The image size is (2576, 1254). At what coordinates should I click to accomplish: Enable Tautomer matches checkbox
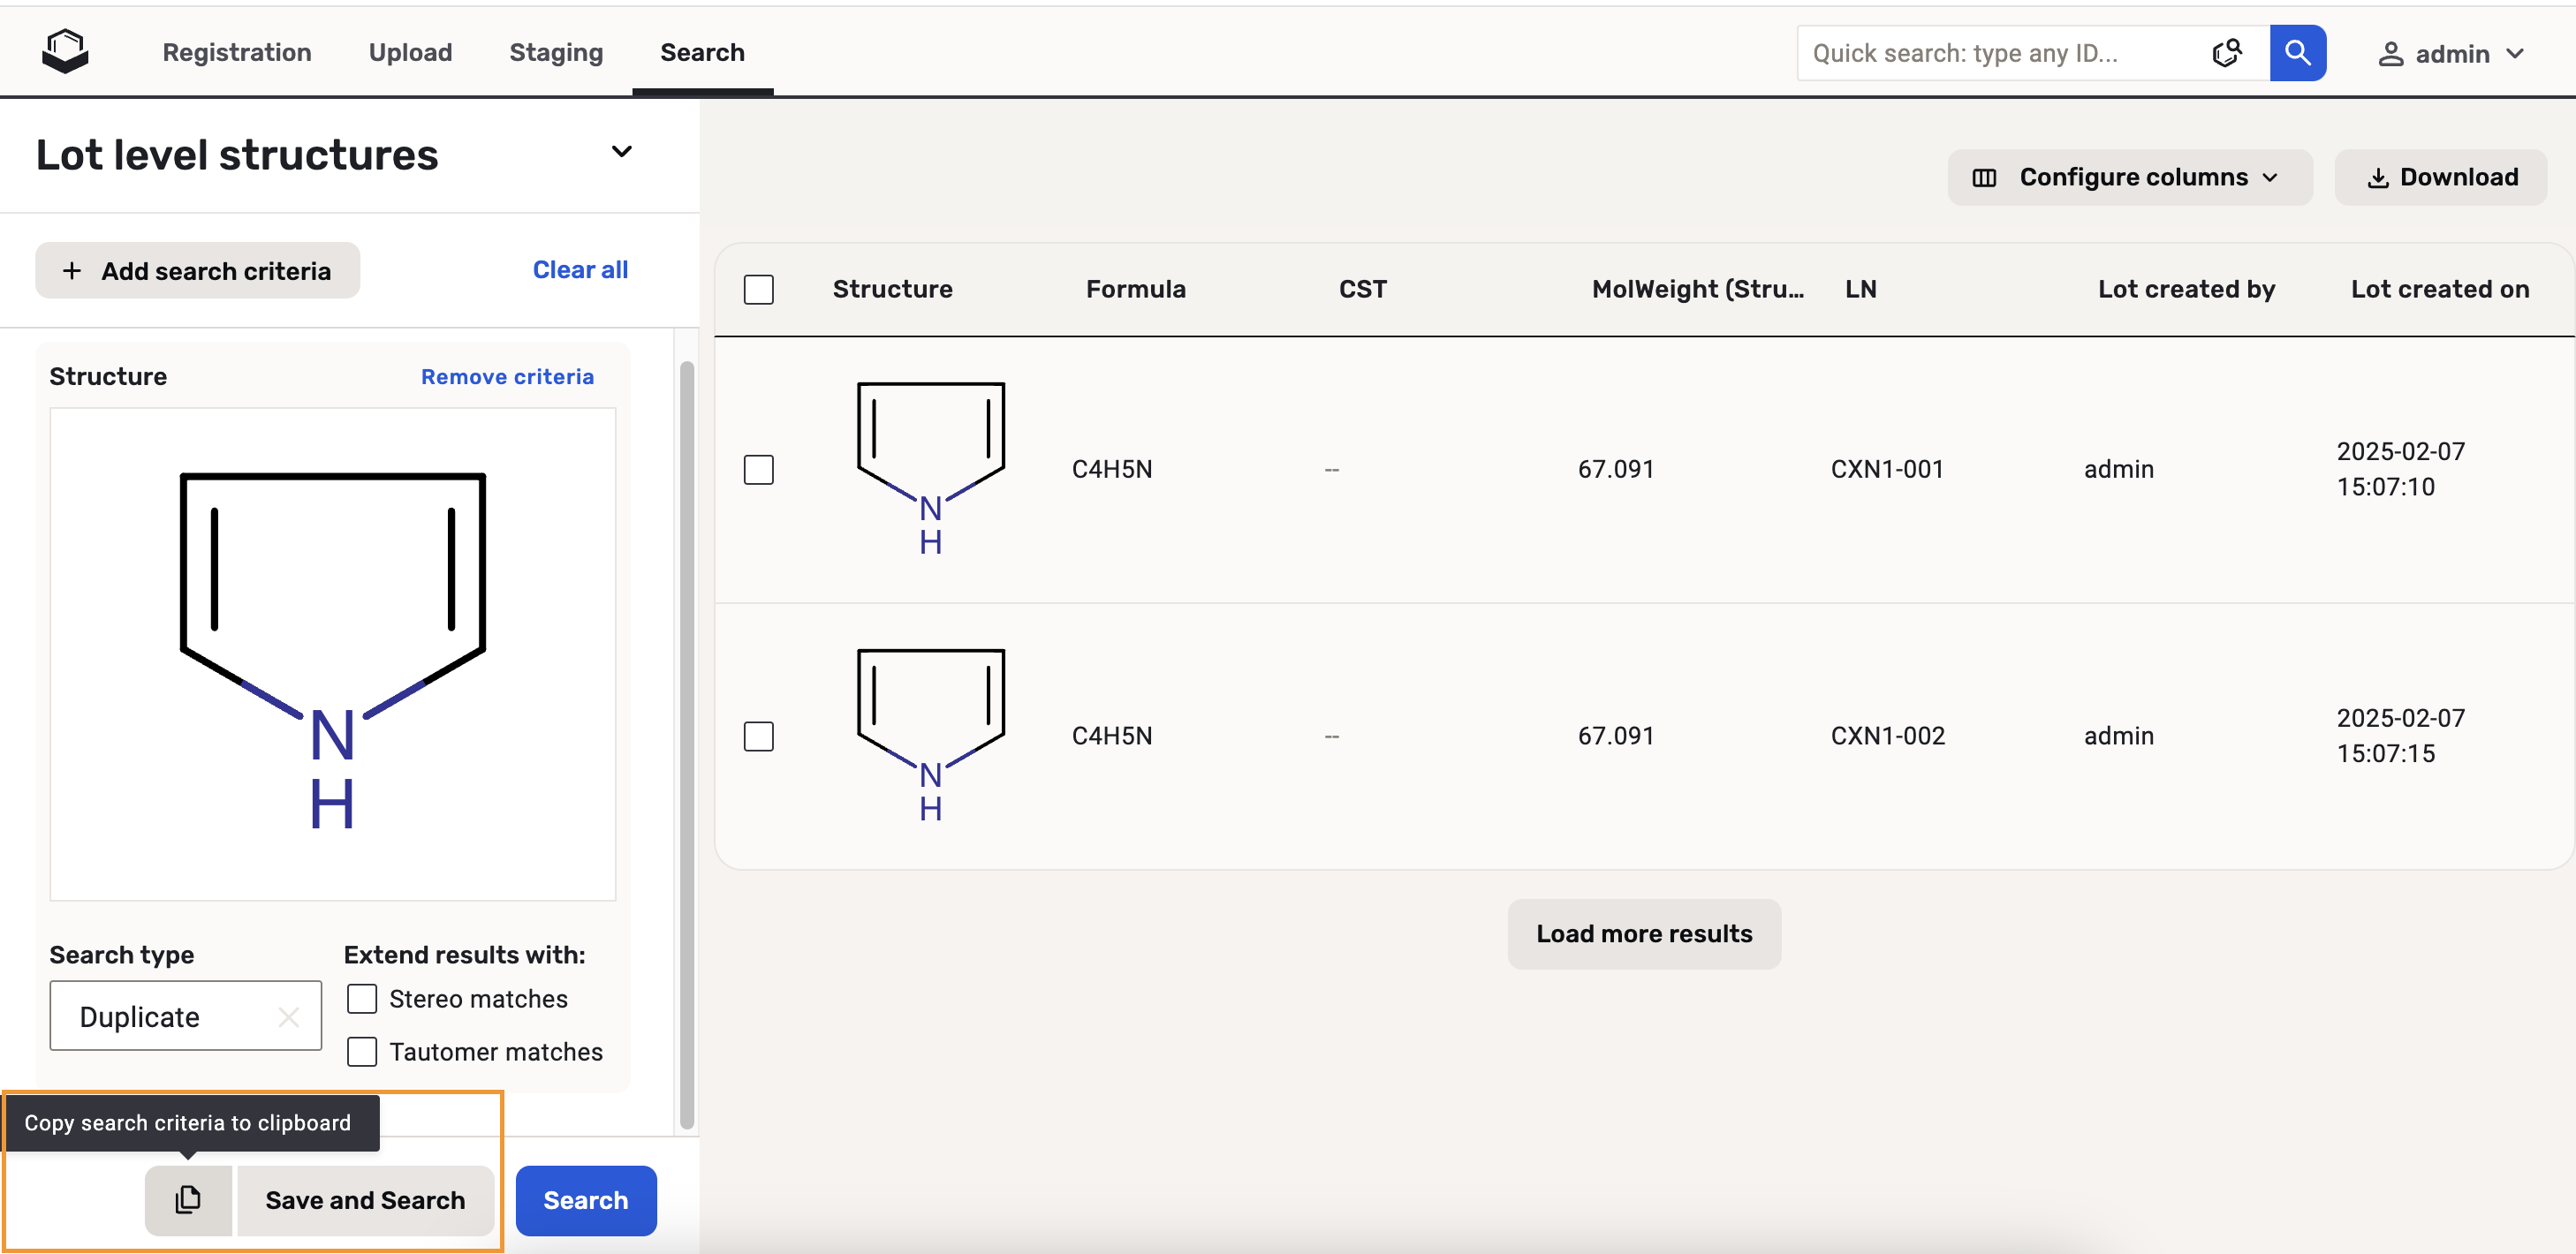pos(361,1051)
